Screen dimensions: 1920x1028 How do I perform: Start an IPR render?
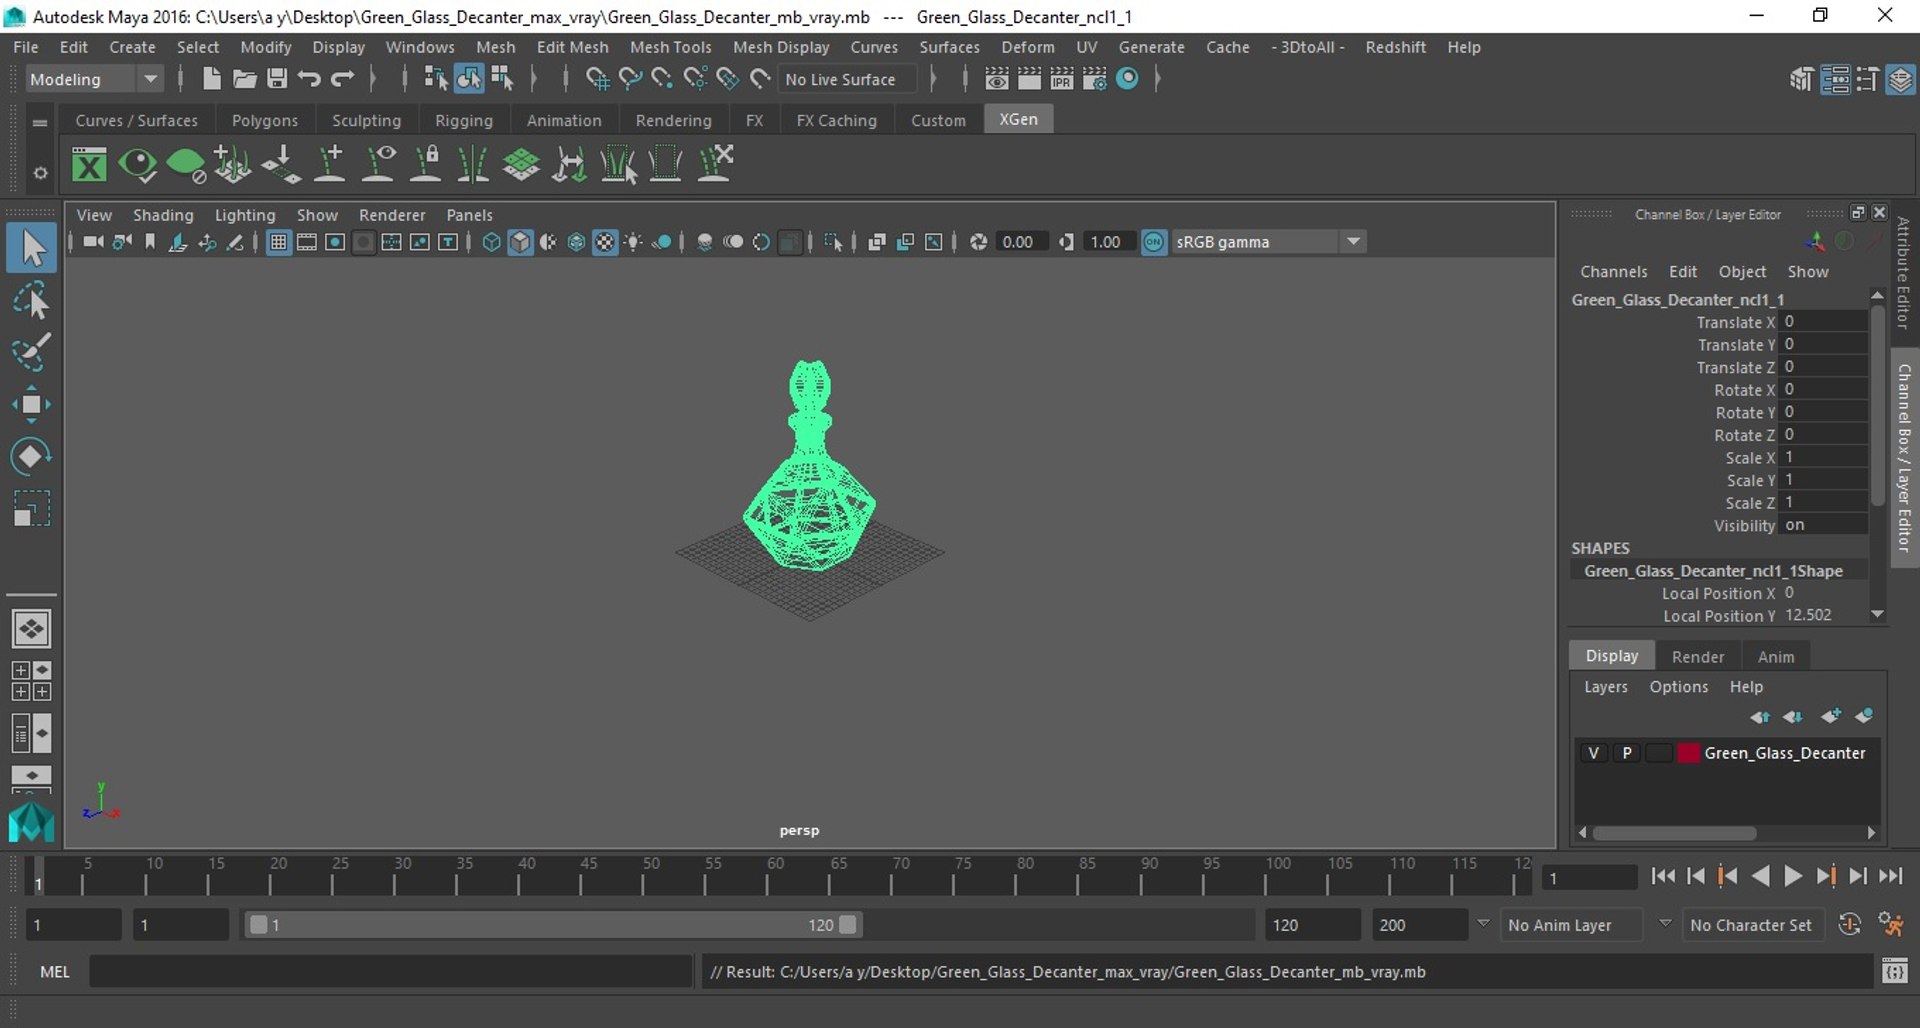tap(1061, 79)
